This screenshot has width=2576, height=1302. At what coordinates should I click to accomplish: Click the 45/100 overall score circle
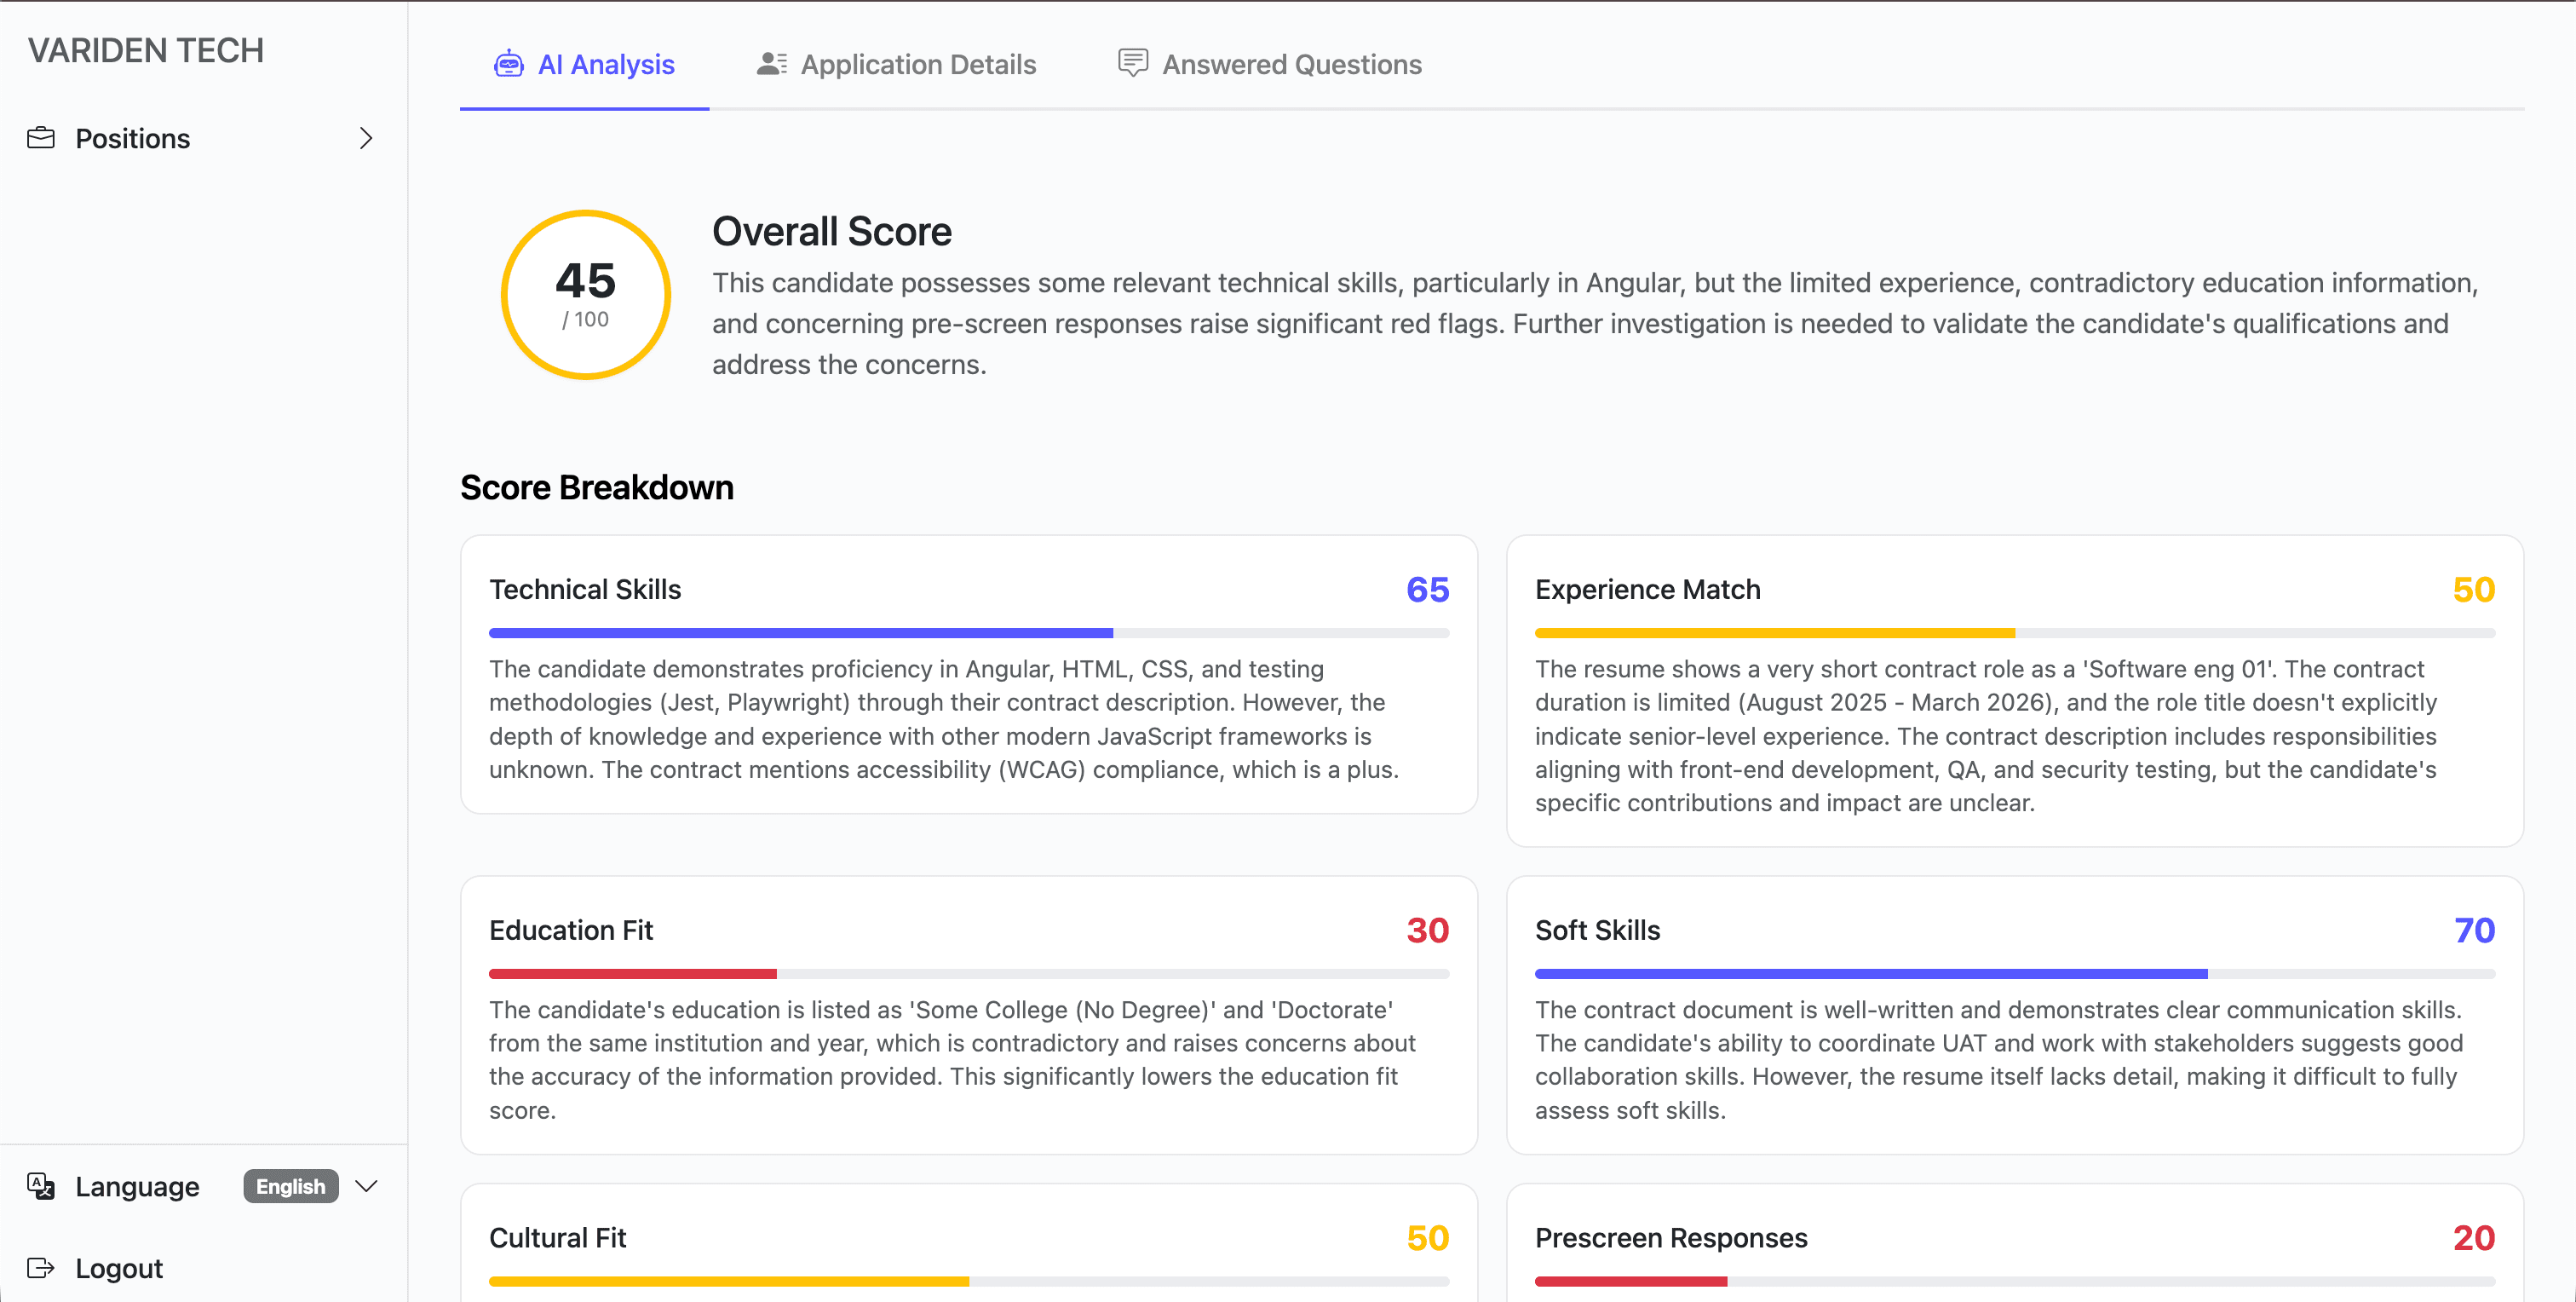tap(585, 294)
